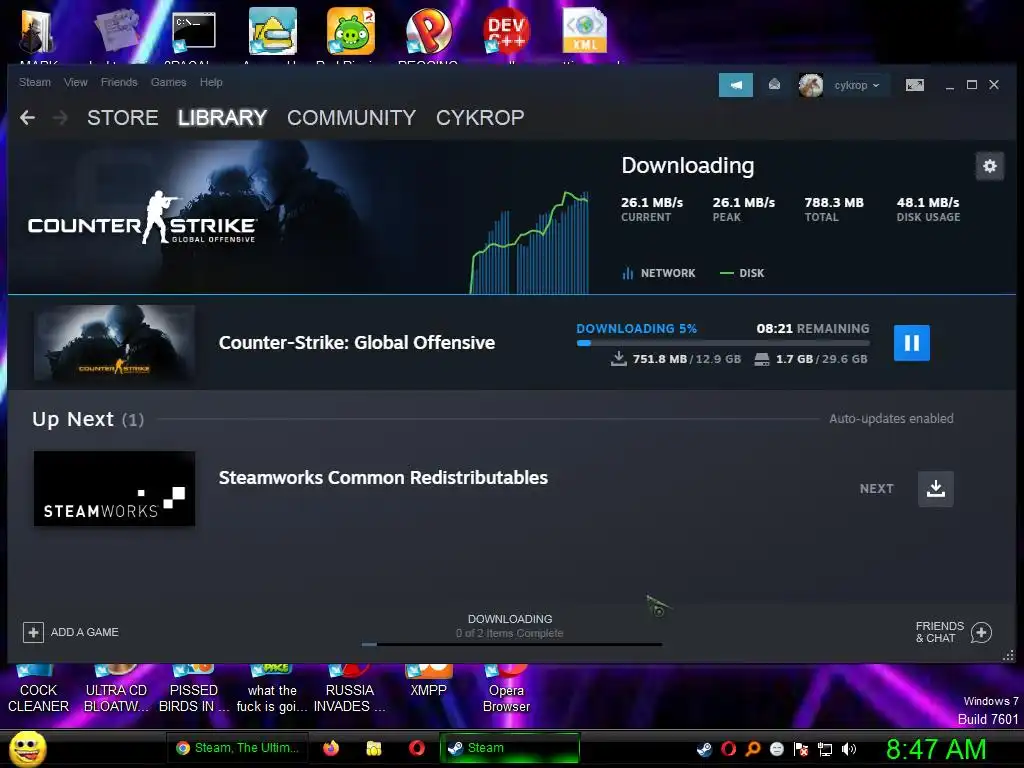Click the Action Center flag tray icon
Image resolution: width=1024 pixels, height=768 pixels.
pyautogui.click(x=801, y=750)
